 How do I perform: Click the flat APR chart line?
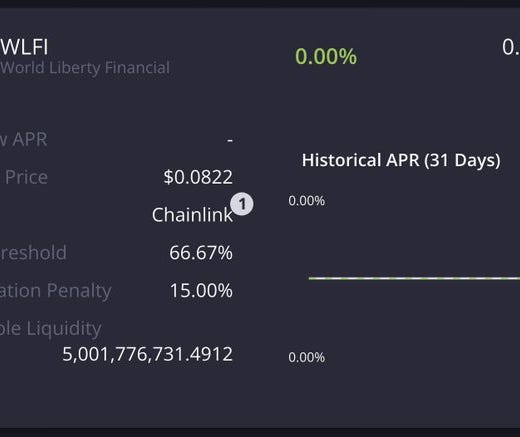coord(414,278)
